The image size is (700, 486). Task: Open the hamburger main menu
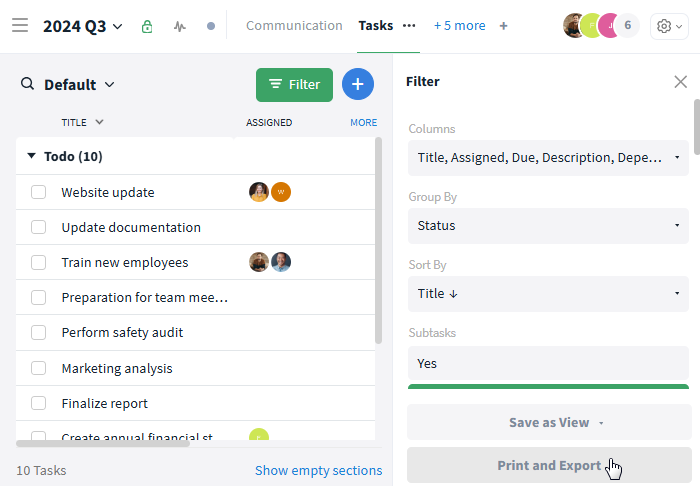(x=20, y=26)
